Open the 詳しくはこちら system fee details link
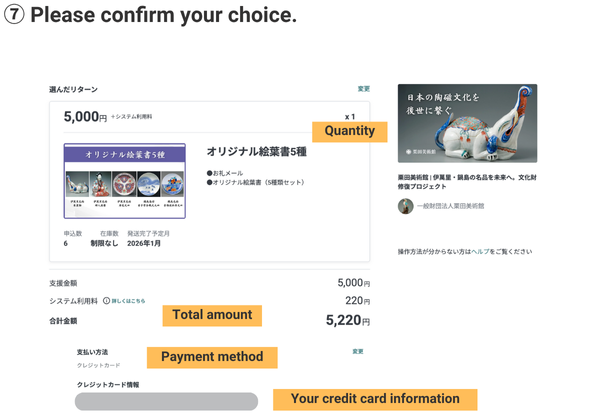The width and height of the screenshot is (600, 414). coord(128,300)
